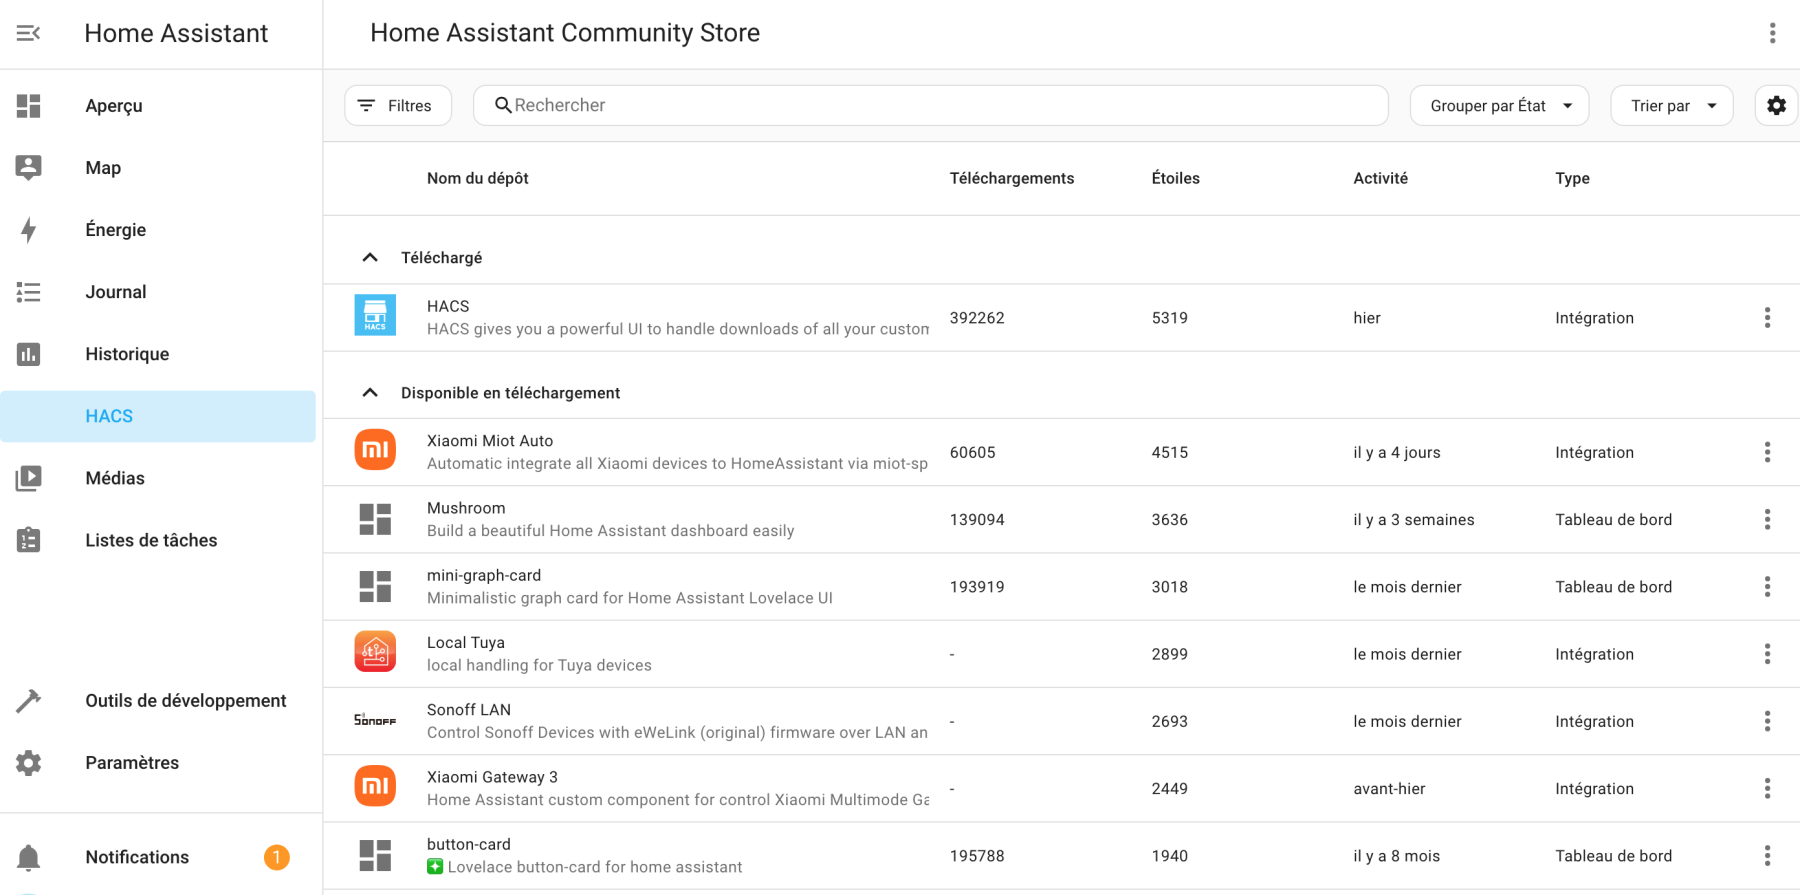Image resolution: width=1800 pixels, height=895 pixels.
Task: Select the mini-graph-card repository name
Action: 484,575
